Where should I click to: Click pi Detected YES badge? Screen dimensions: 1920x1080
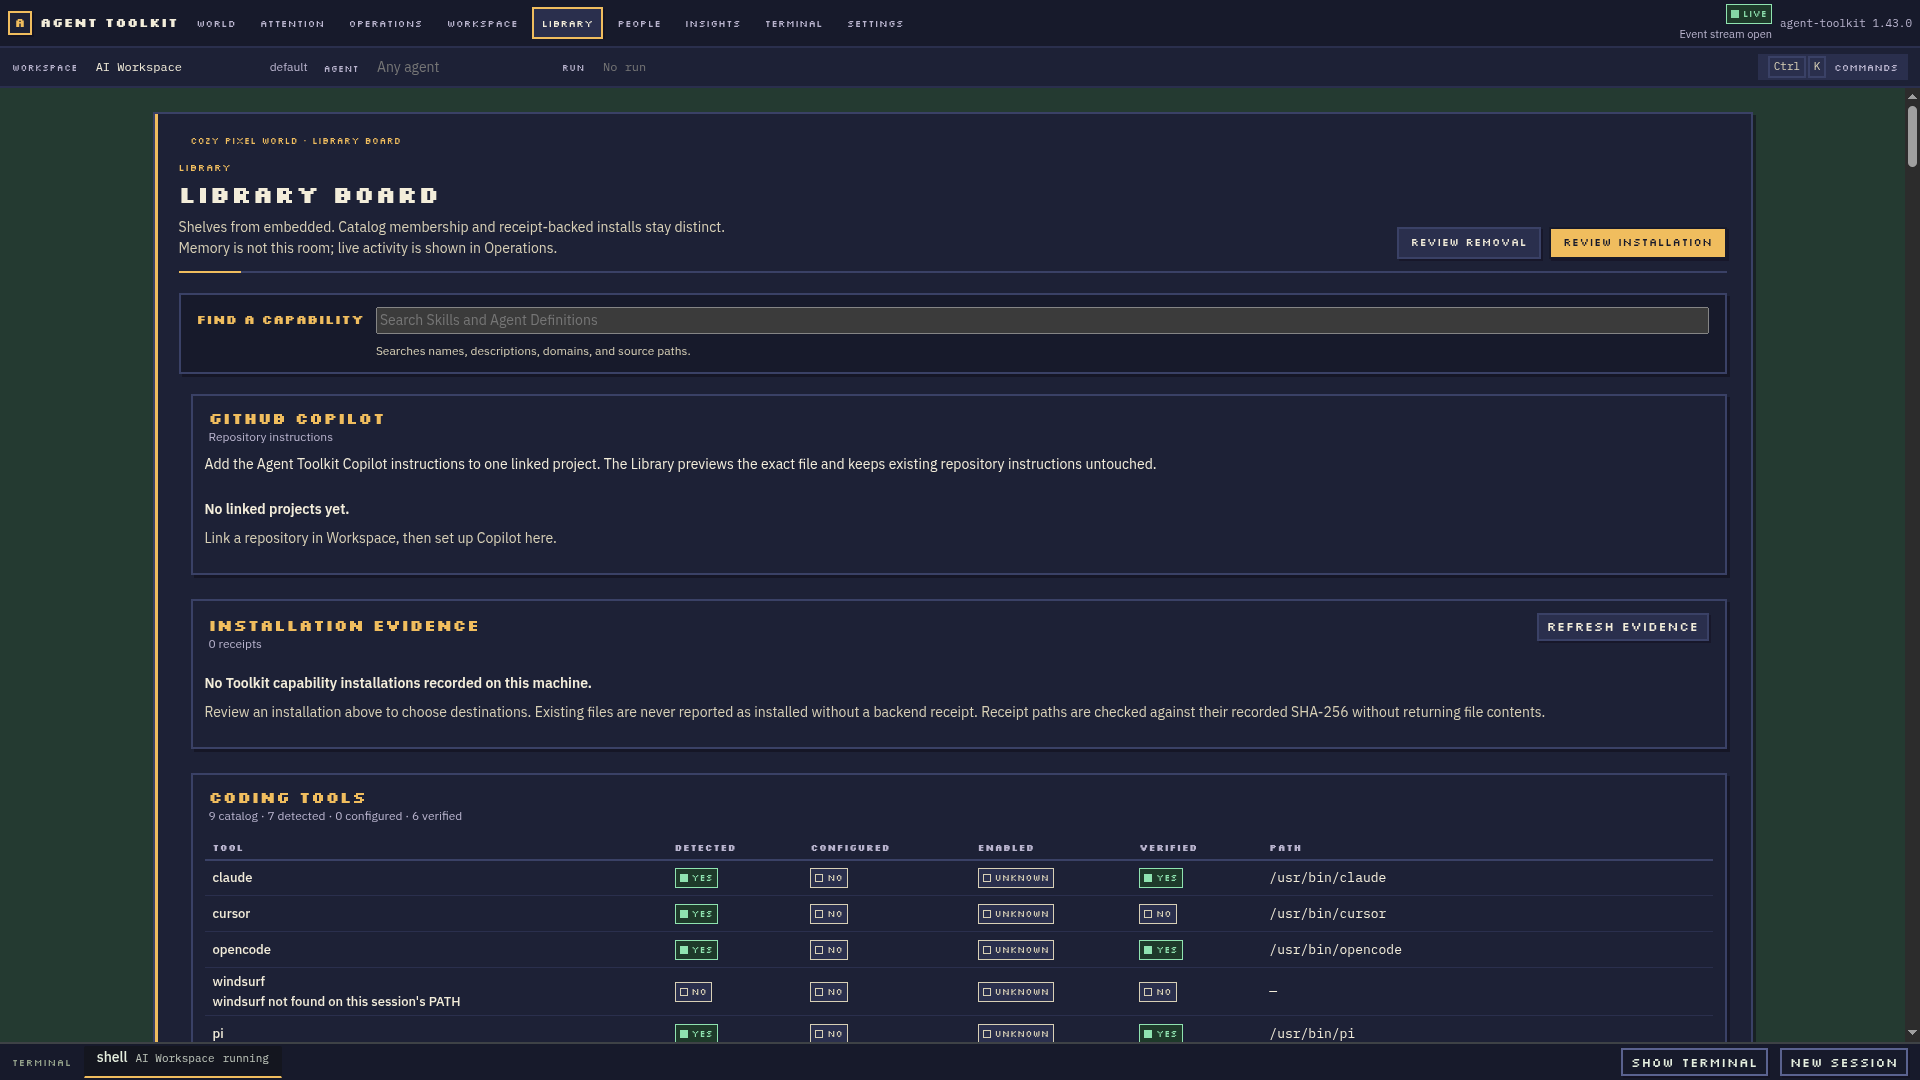pyautogui.click(x=696, y=1033)
